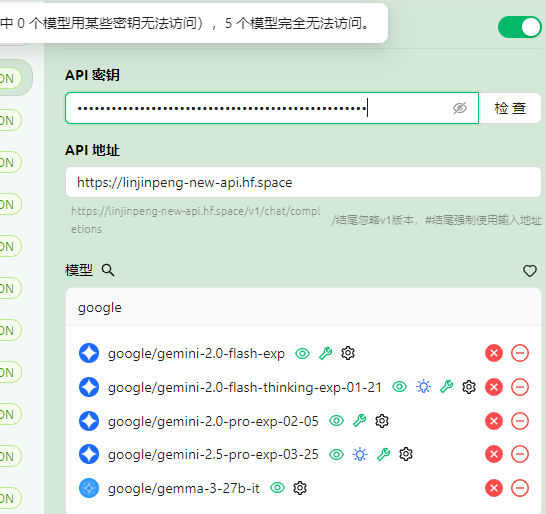The width and height of the screenshot is (546, 514).
Task: Select model name google/gemini-2.0-flash-thinking-exp-01-21
Action: click(245, 387)
